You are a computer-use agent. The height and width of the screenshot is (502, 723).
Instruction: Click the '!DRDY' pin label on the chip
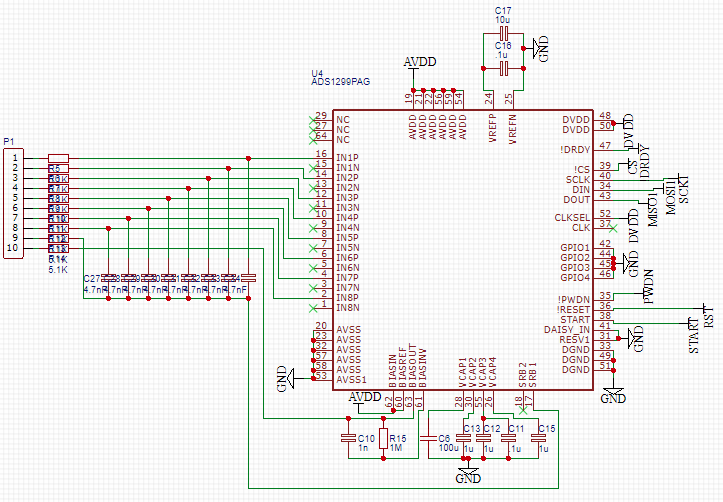pyautogui.click(x=575, y=150)
